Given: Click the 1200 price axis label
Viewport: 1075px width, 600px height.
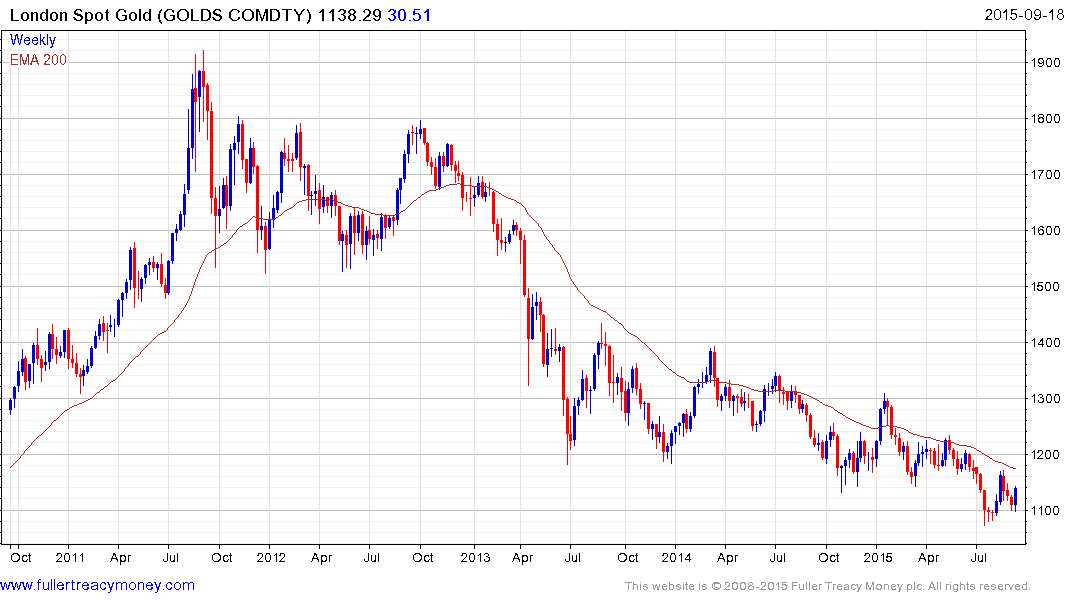Looking at the screenshot, I should (1046, 455).
